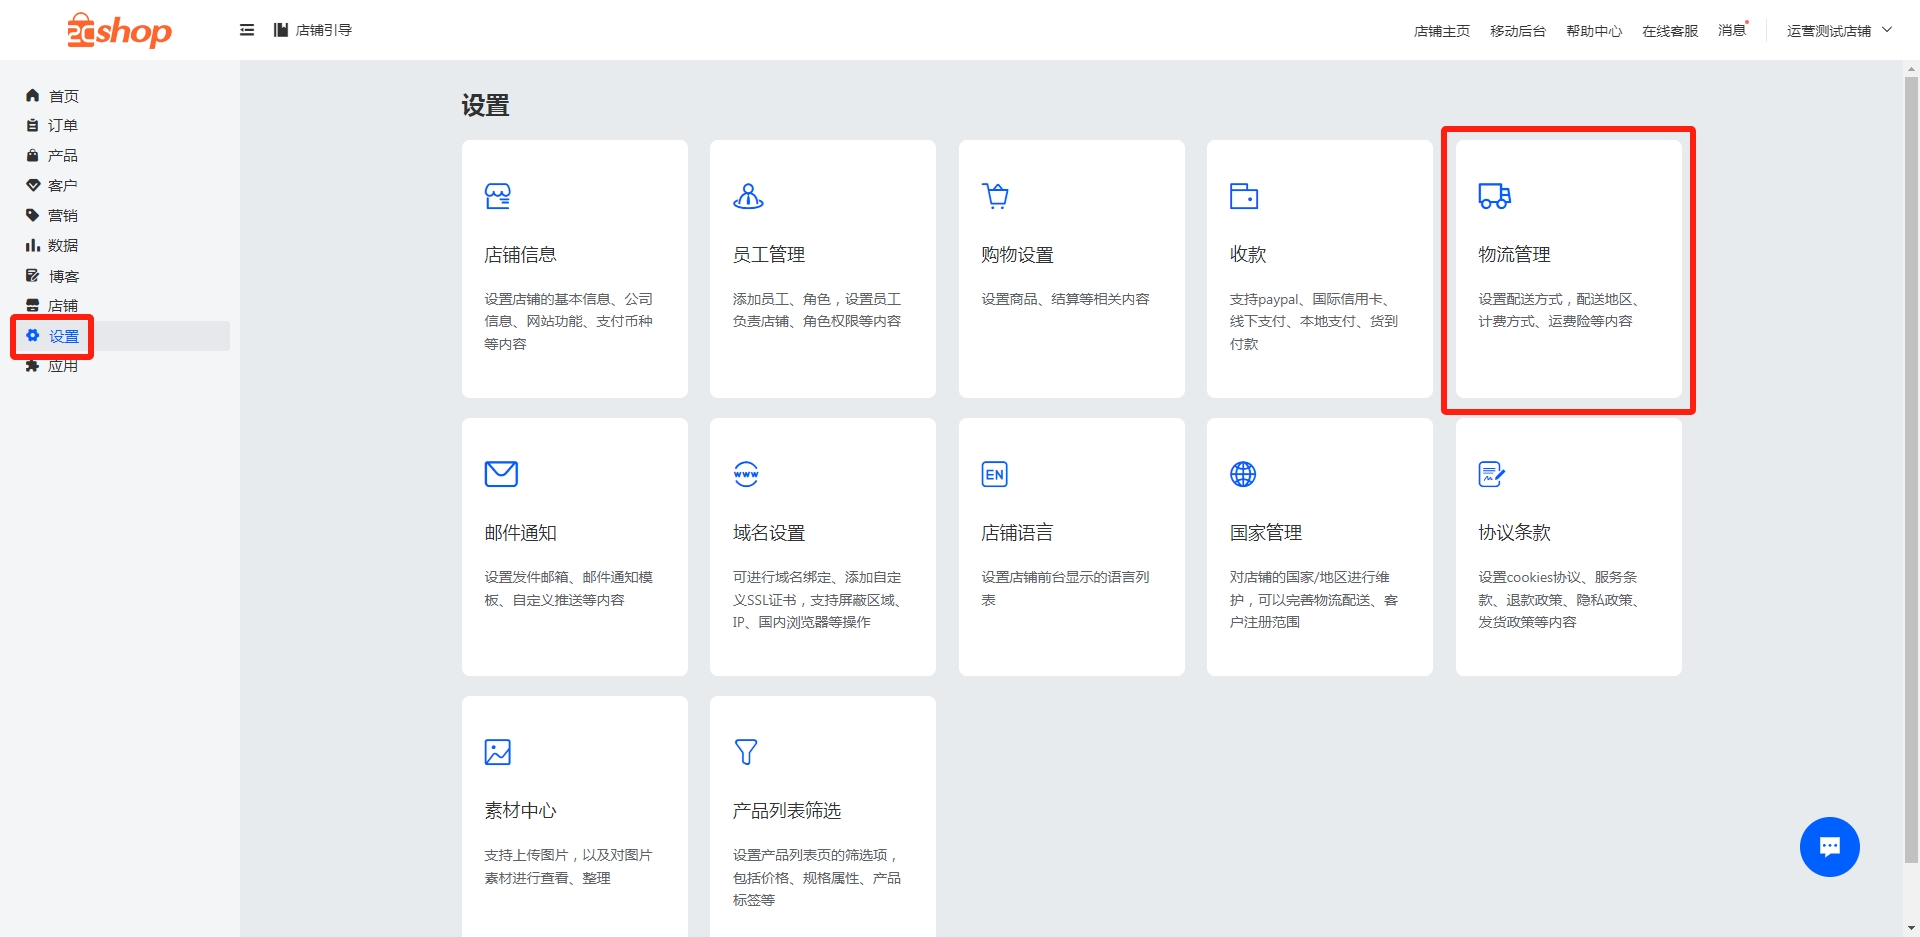Click the 素材中心 image icon

tap(498, 752)
